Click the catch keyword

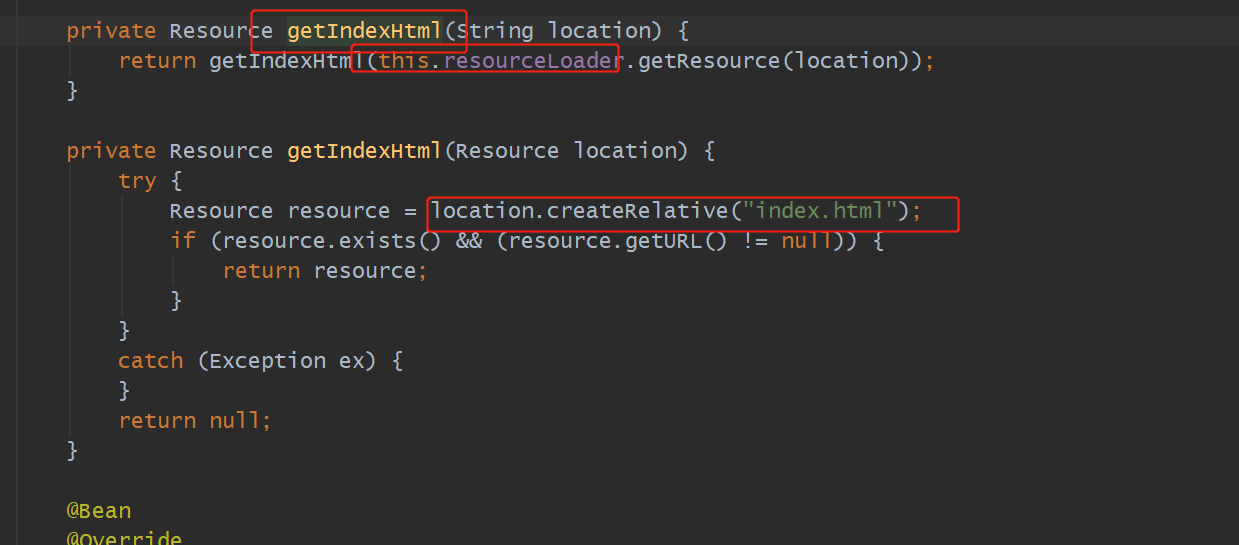tap(150, 361)
